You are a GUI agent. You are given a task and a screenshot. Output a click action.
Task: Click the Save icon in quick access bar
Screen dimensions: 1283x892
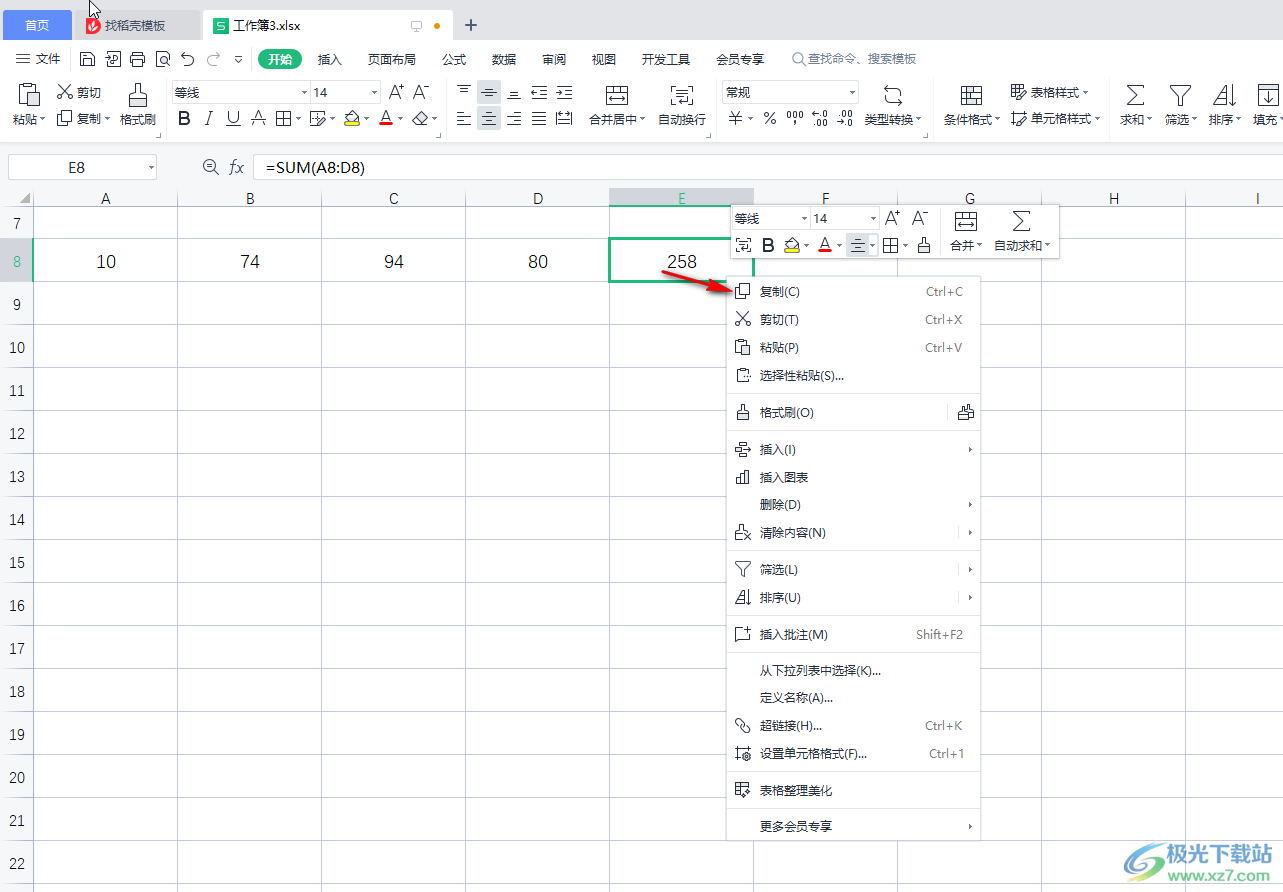[87, 59]
